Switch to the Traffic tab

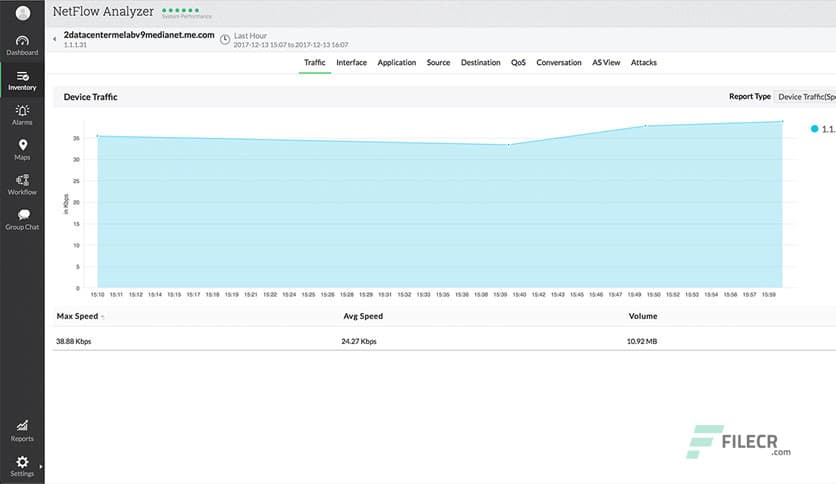315,62
